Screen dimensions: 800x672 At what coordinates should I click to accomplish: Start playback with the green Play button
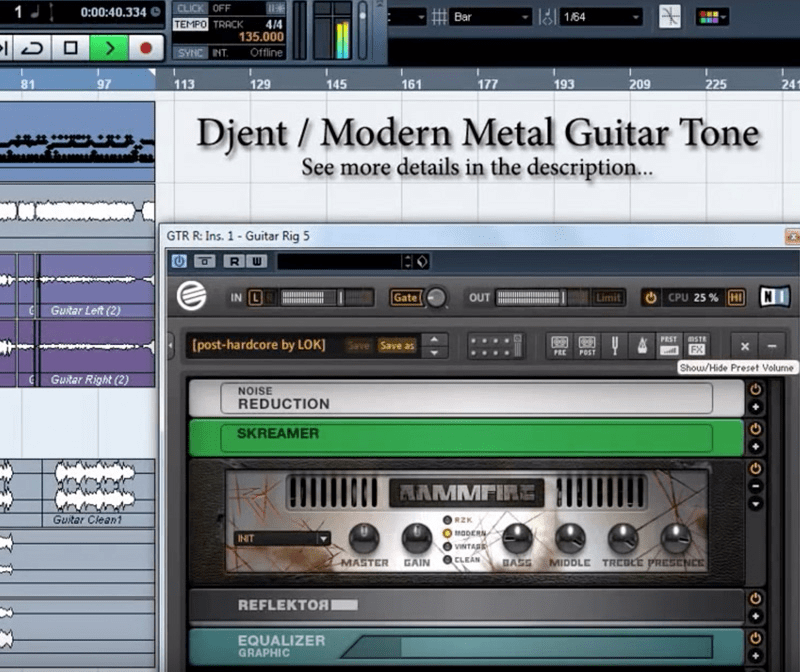point(109,48)
